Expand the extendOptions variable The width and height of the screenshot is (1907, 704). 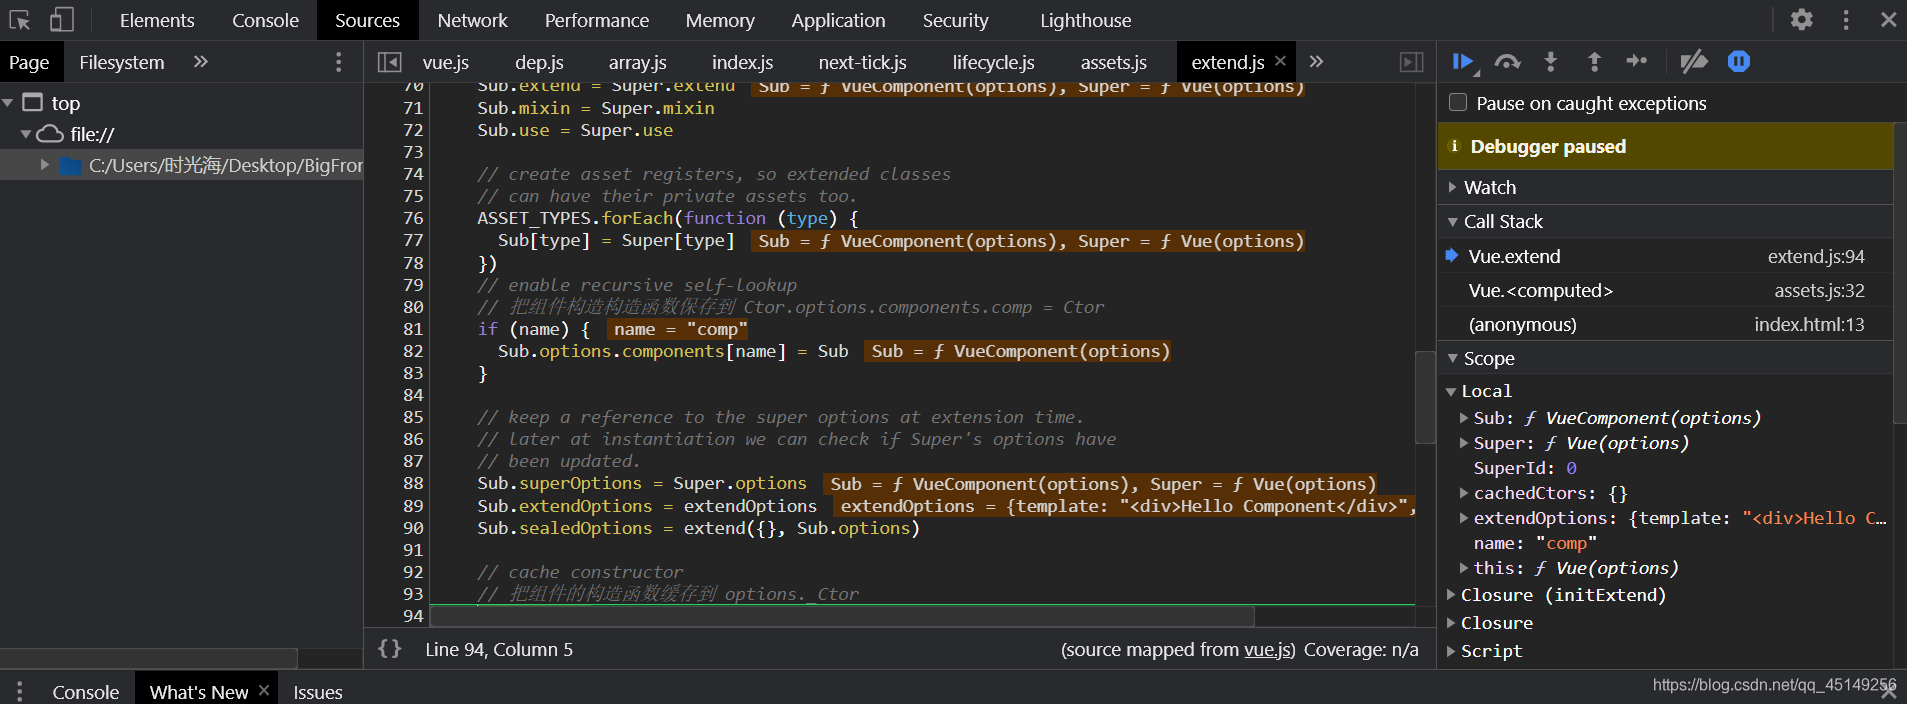coord(1464,518)
